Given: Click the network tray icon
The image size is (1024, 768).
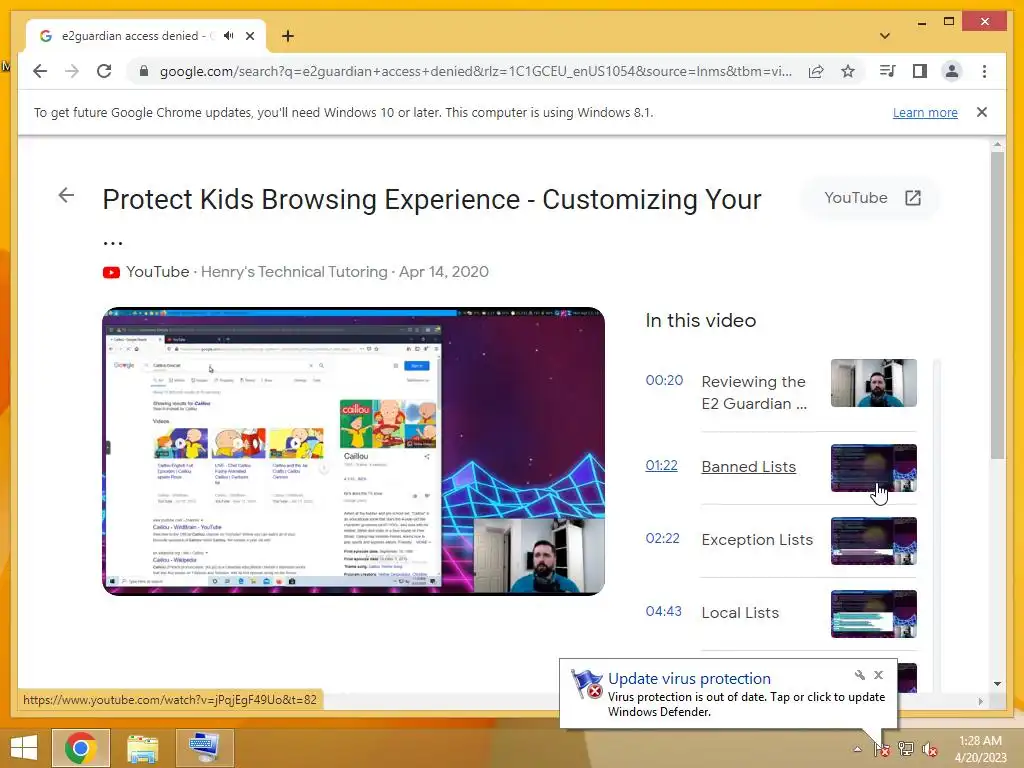Looking at the screenshot, I should (906, 749).
